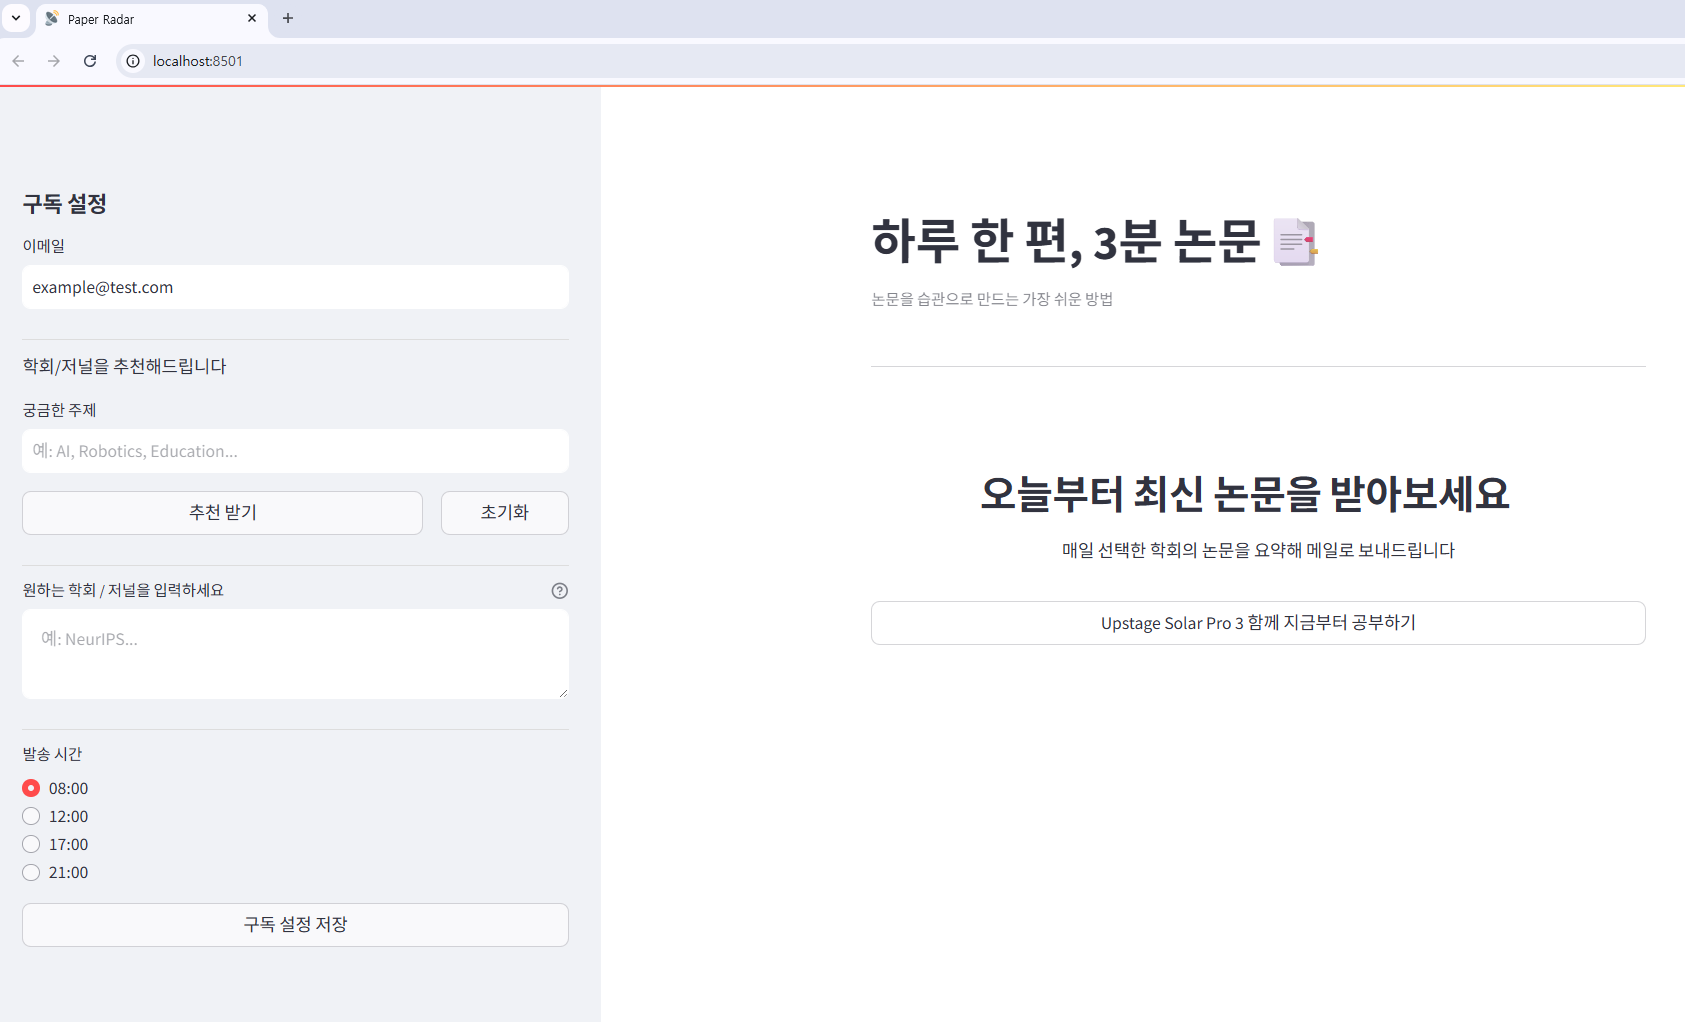Screen dimensions: 1685x1022
Task: Click the 발송 시간 label
Action: [52, 754]
